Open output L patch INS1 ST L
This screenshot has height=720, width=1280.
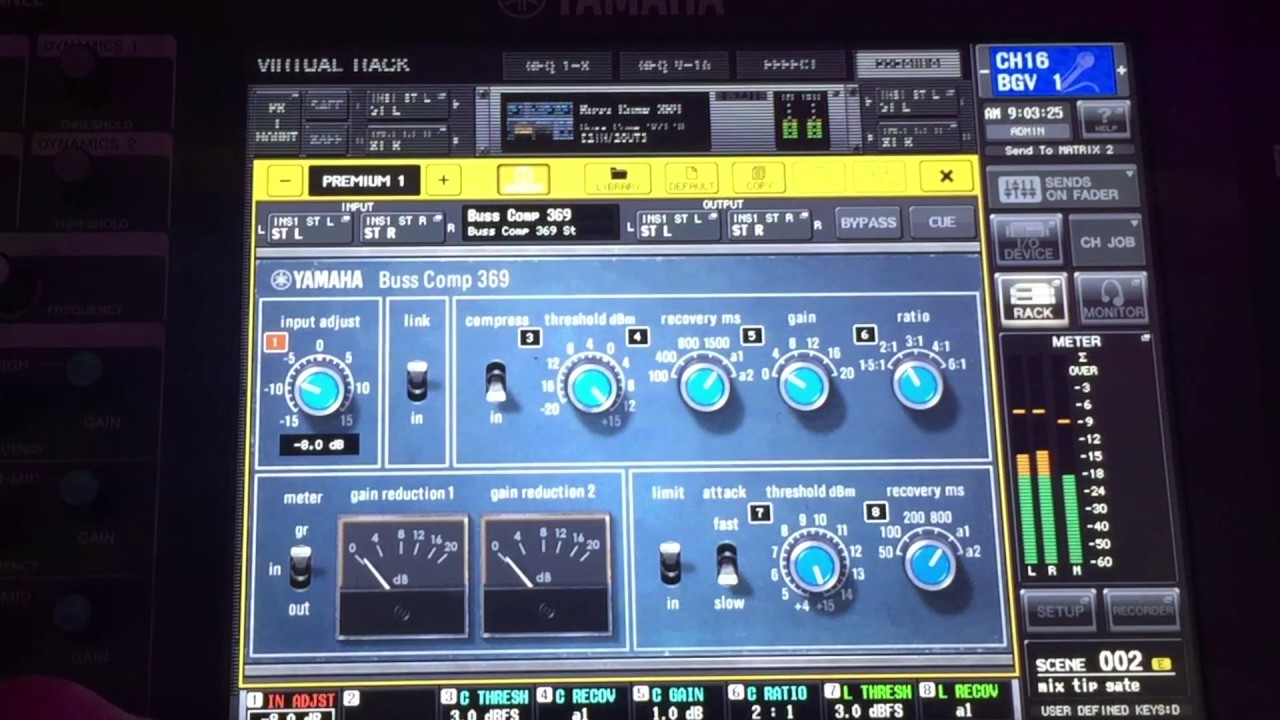(x=677, y=224)
